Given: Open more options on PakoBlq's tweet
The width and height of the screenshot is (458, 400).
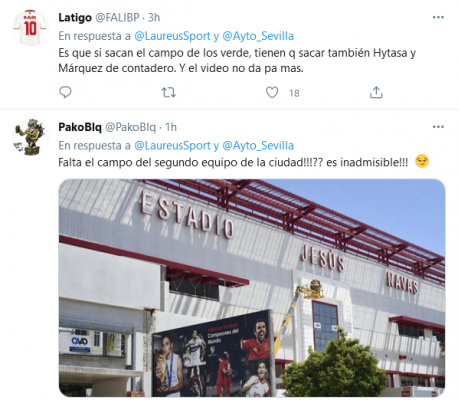Looking at the screenshot, I should (x=438, y=127).
